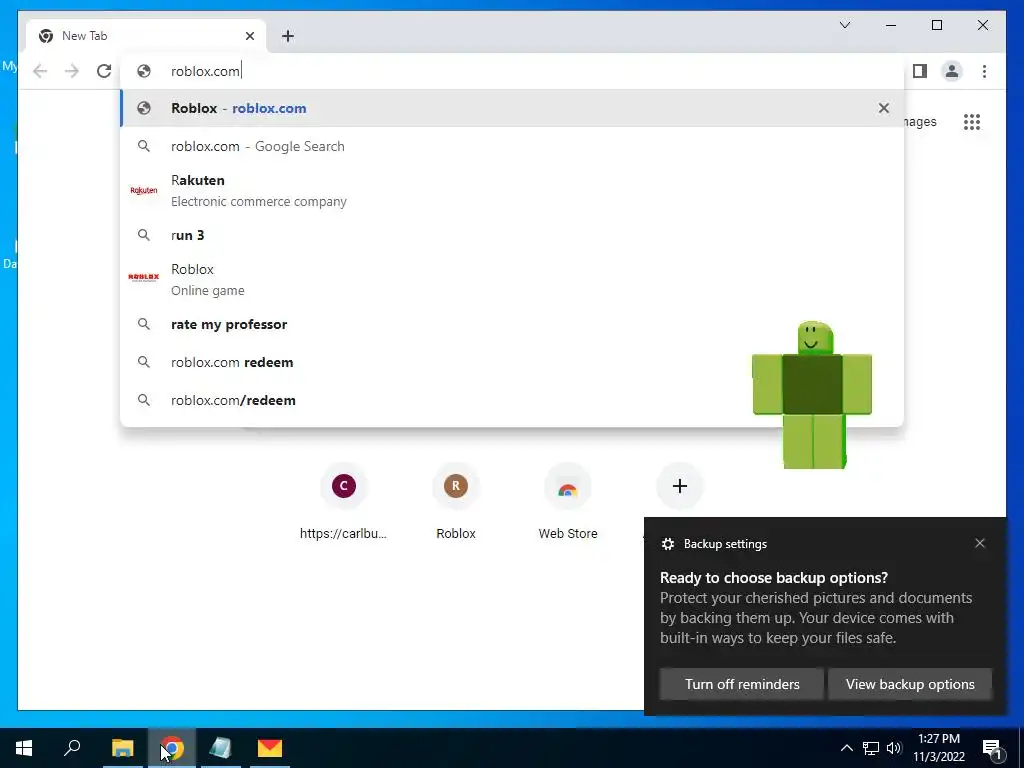Click into the roblox.com address bar
The height and width of the screenshot is (768, 1024).
pyautogui.click(x=512, y=71)
